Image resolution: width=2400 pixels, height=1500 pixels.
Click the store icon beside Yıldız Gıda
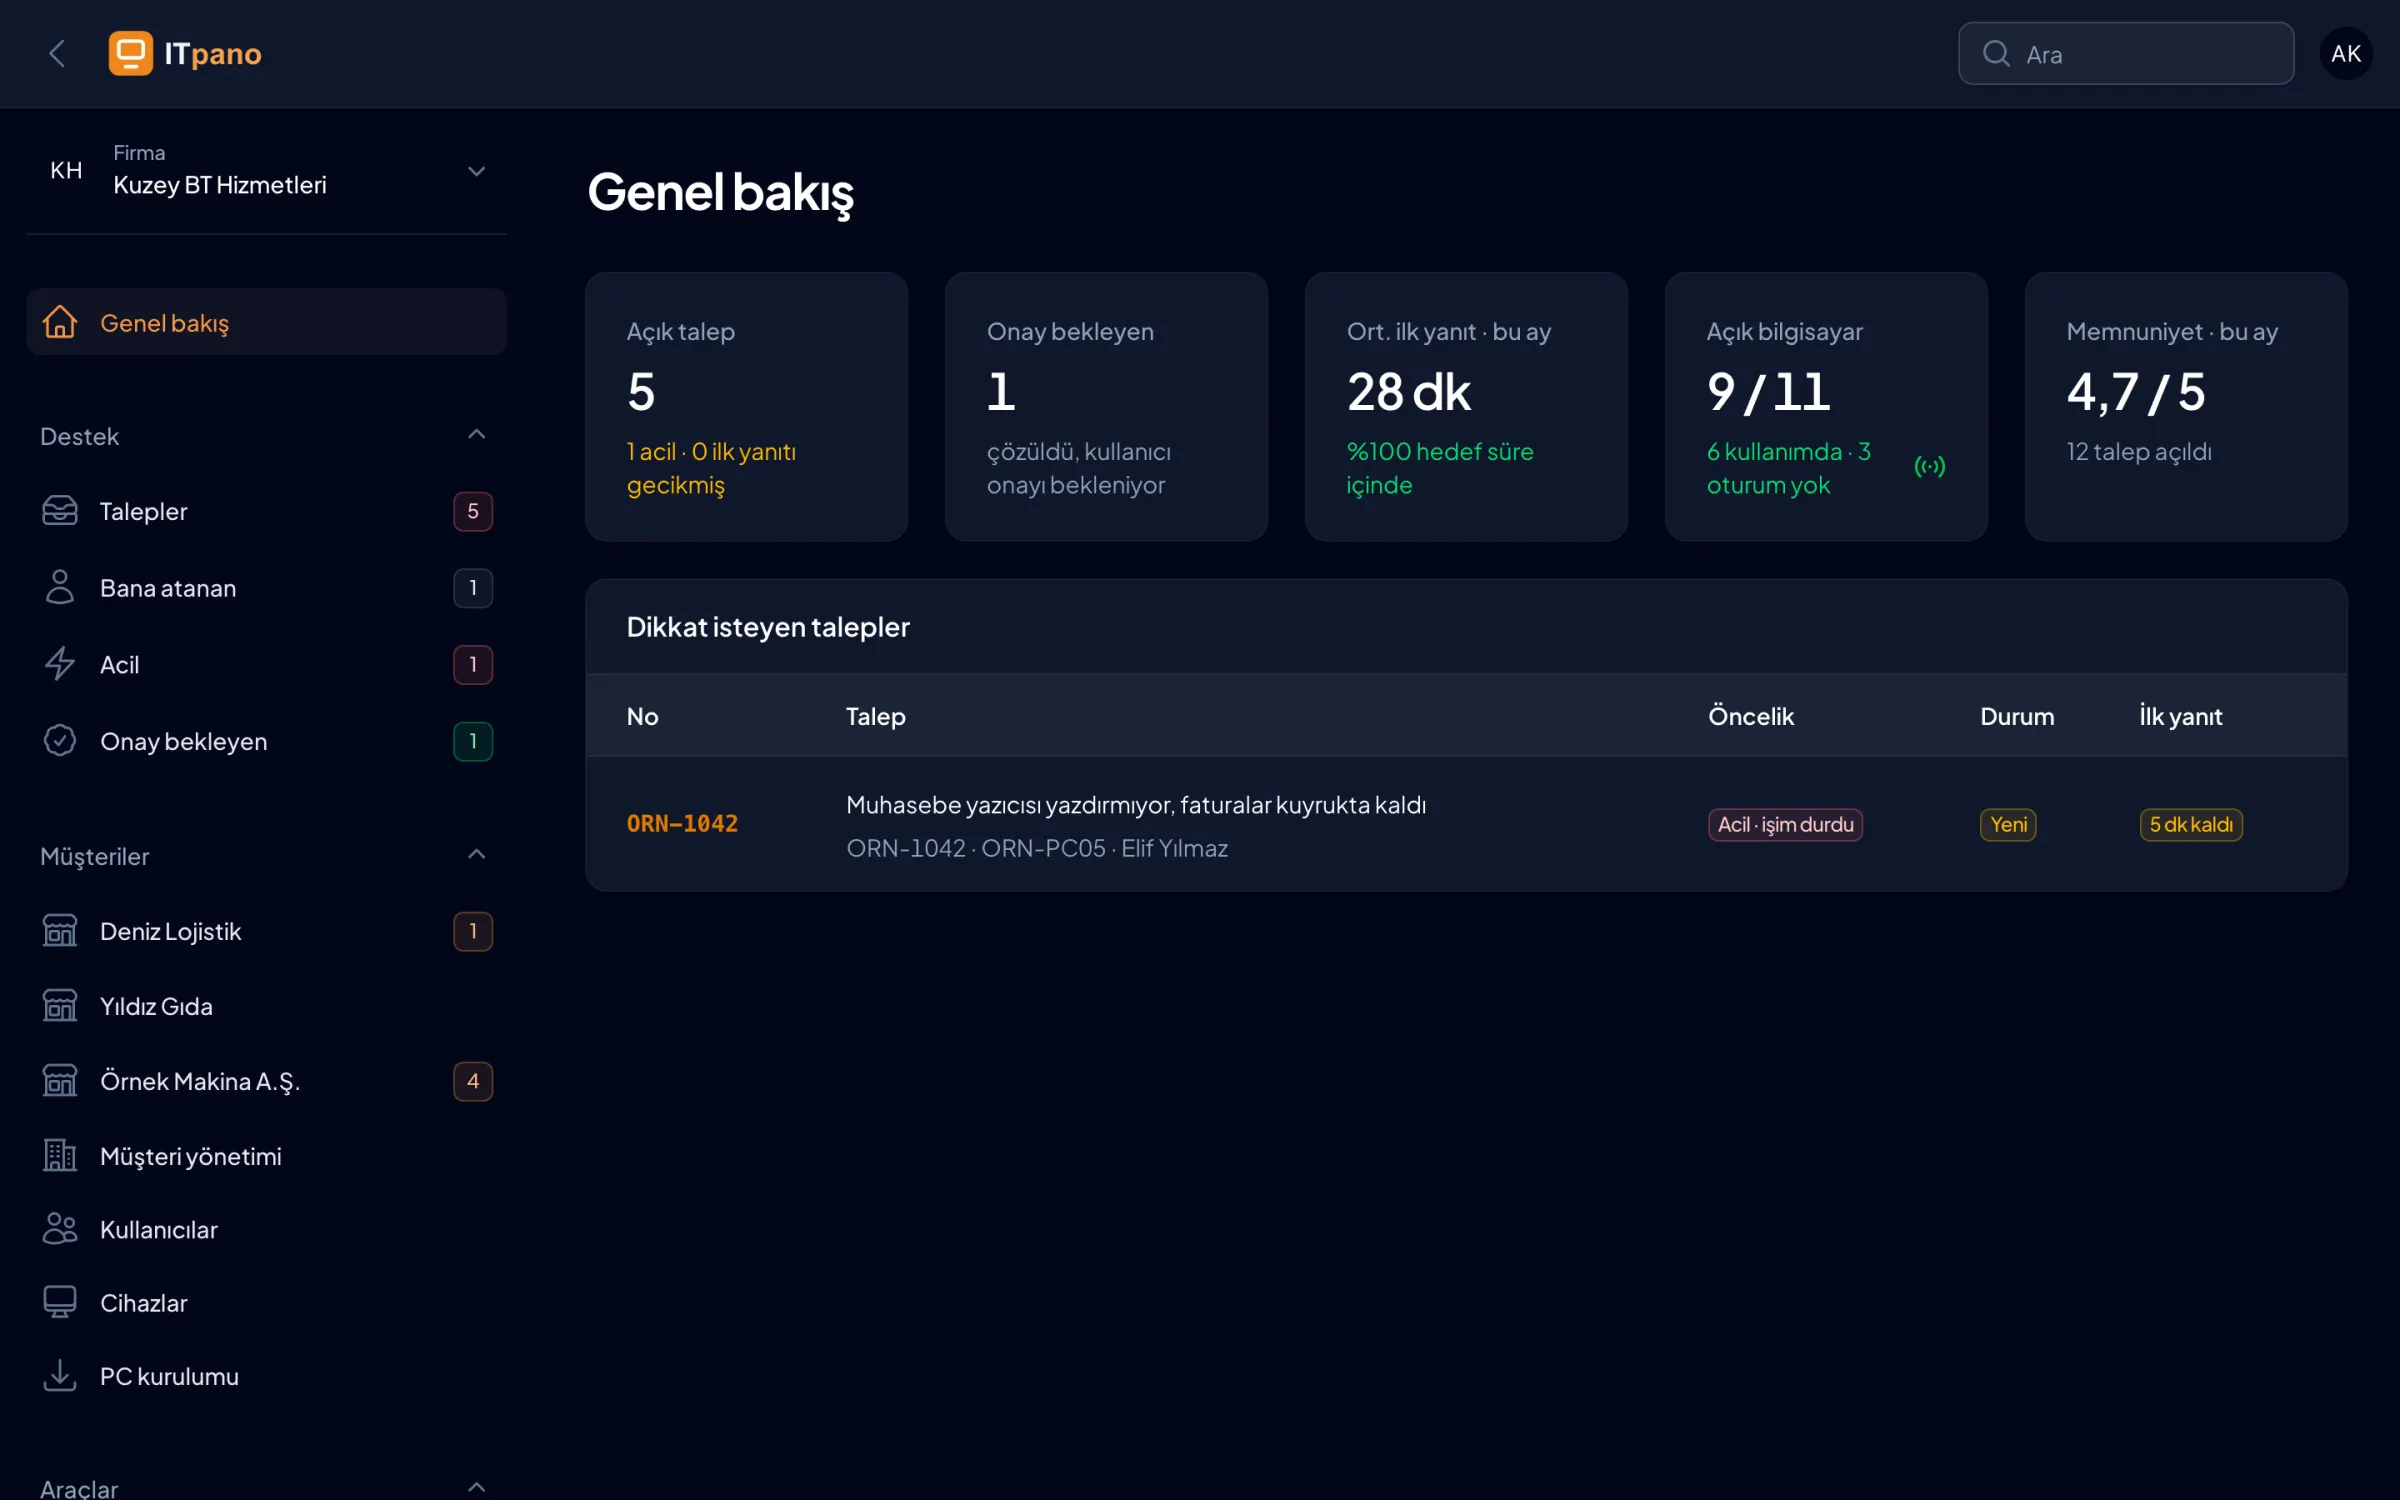60,1006
